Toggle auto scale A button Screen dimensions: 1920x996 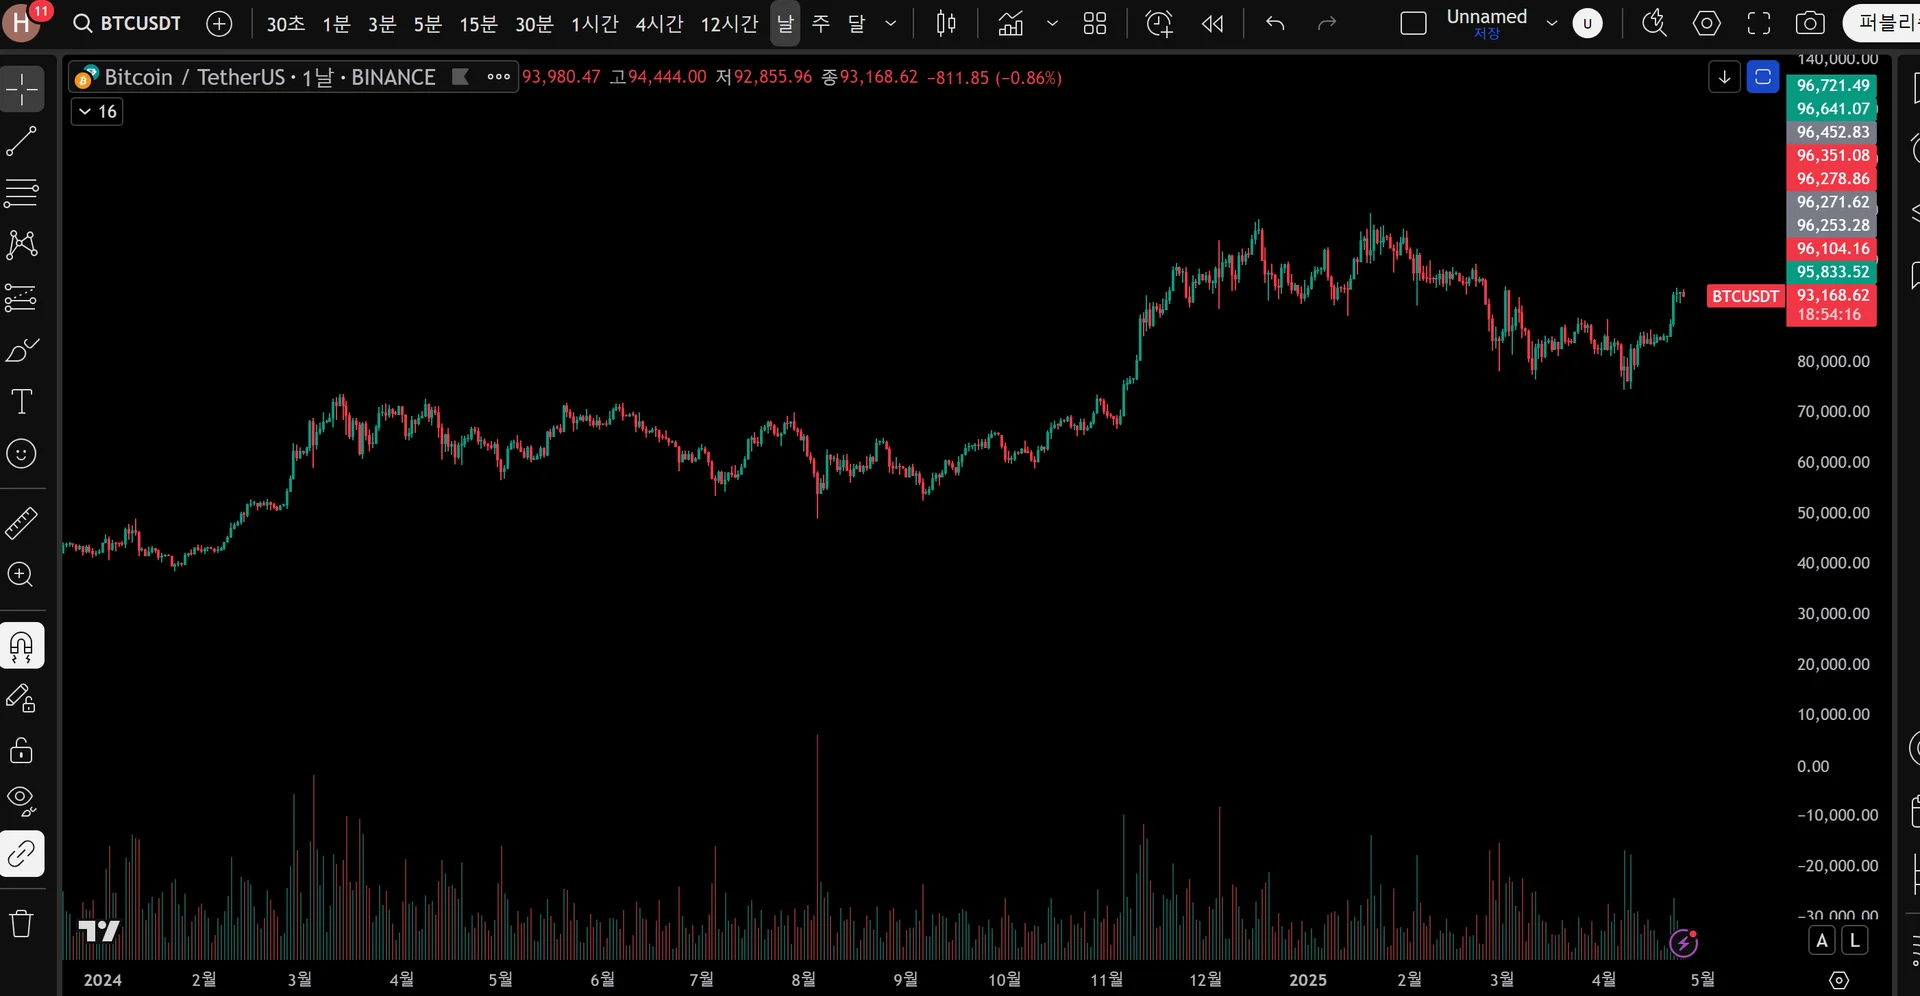click(x=1822, y=940)
